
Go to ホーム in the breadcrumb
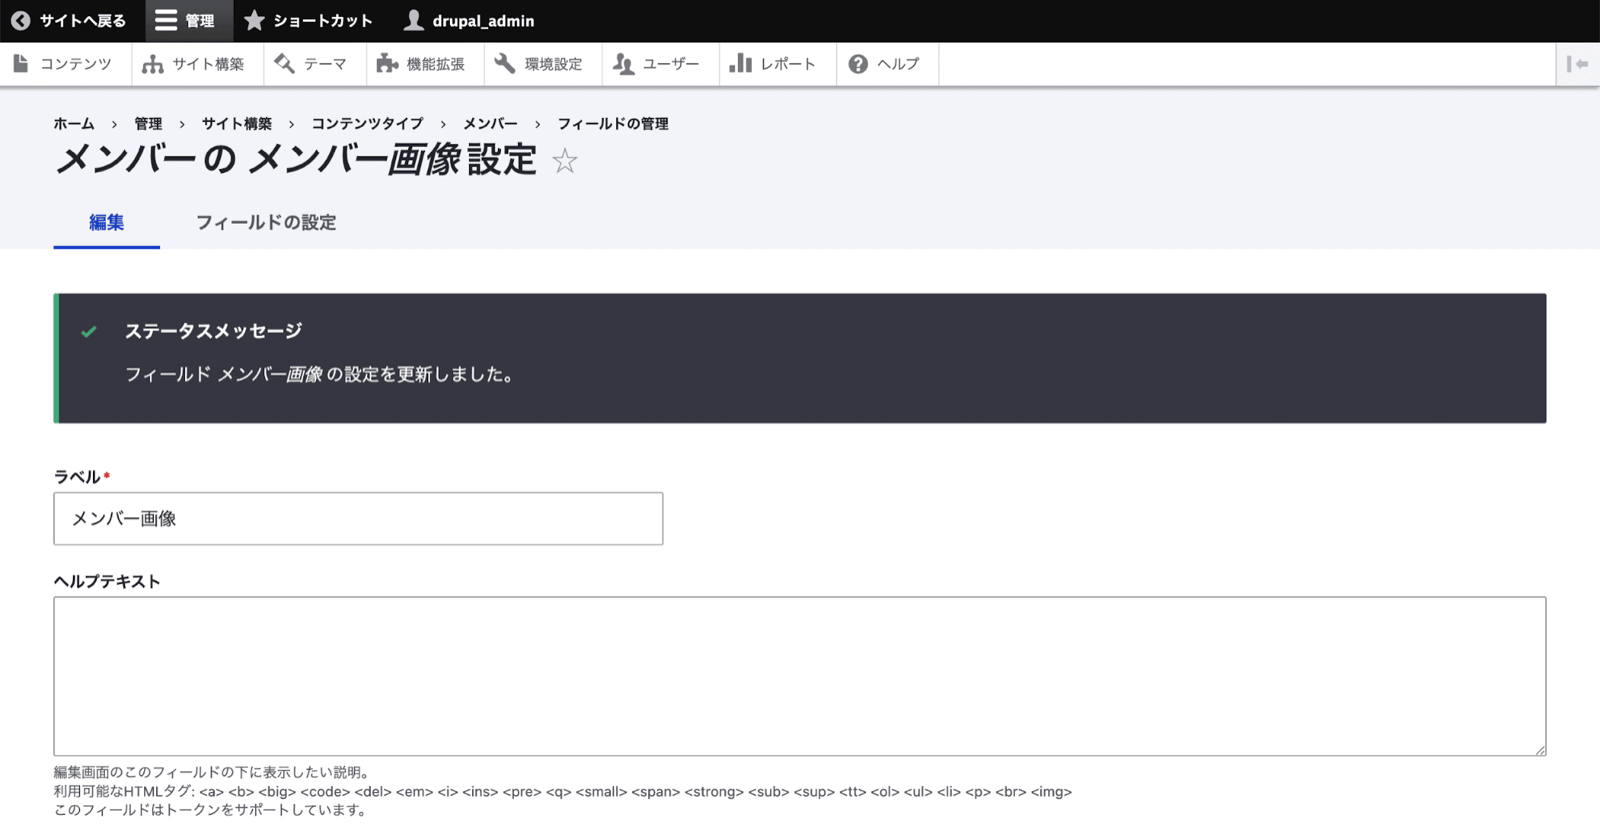[x=74, y=124]
